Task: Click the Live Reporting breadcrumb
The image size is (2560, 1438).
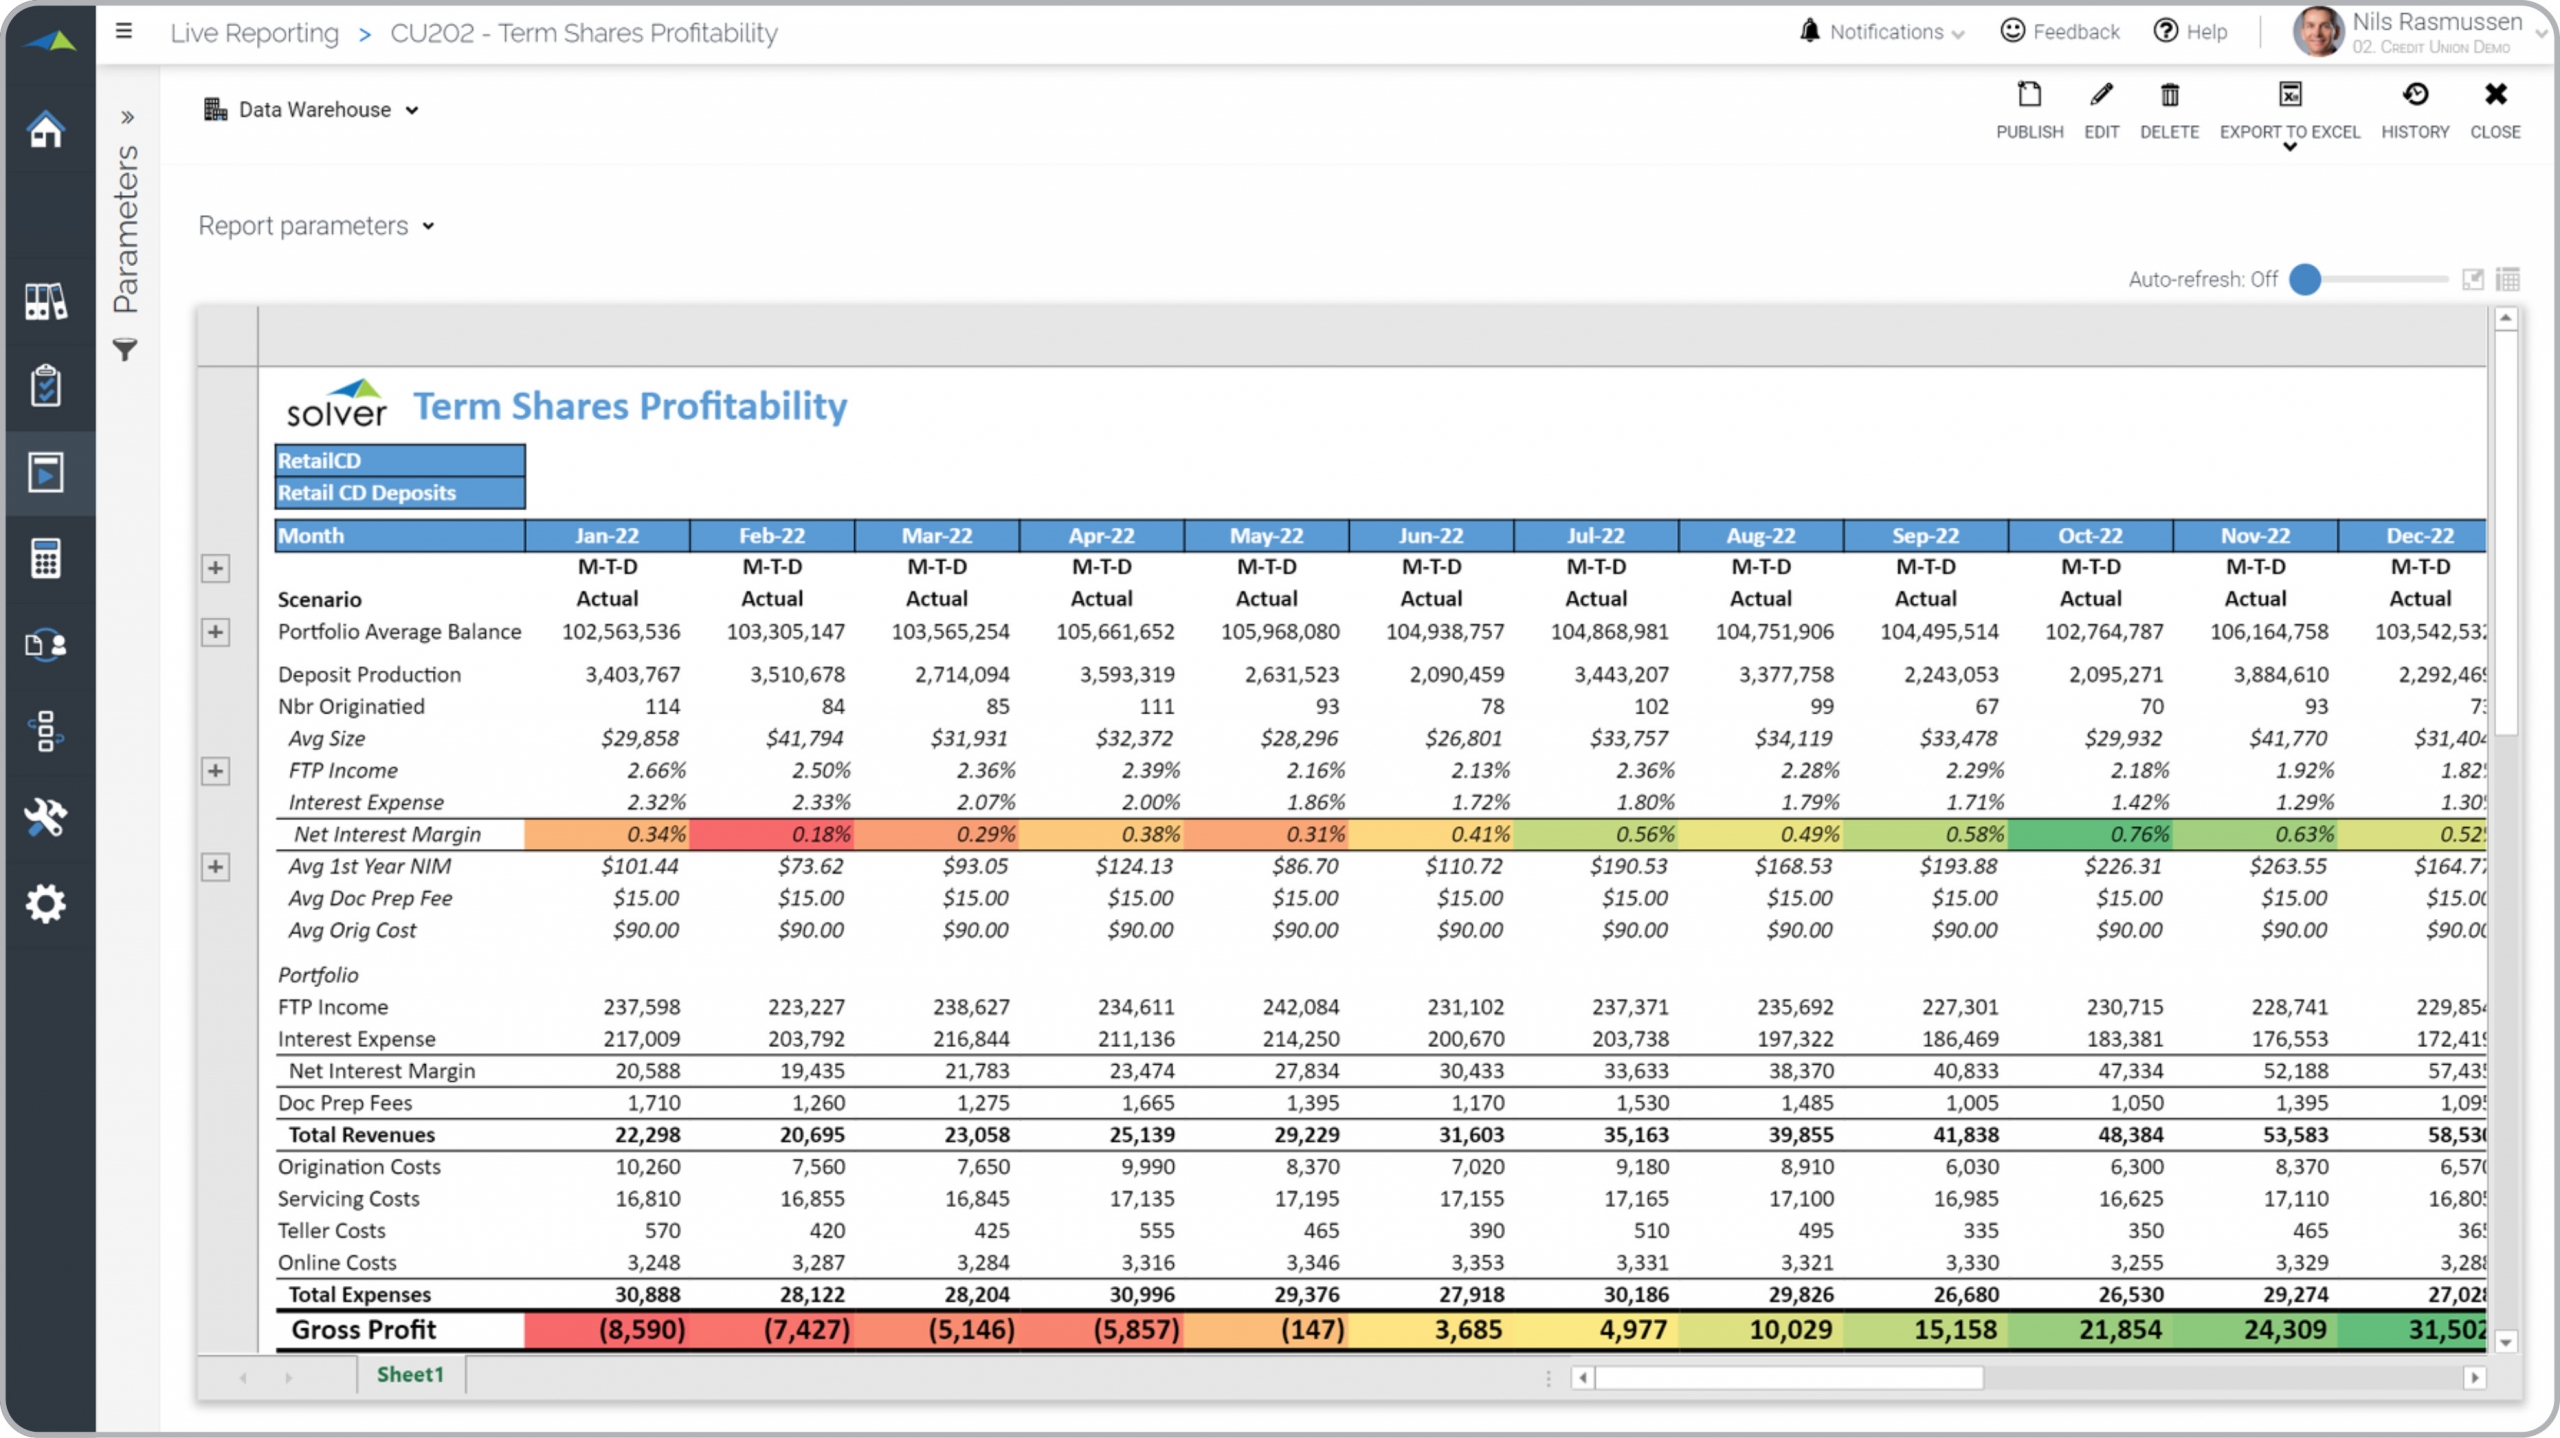Action: [254, 33]
